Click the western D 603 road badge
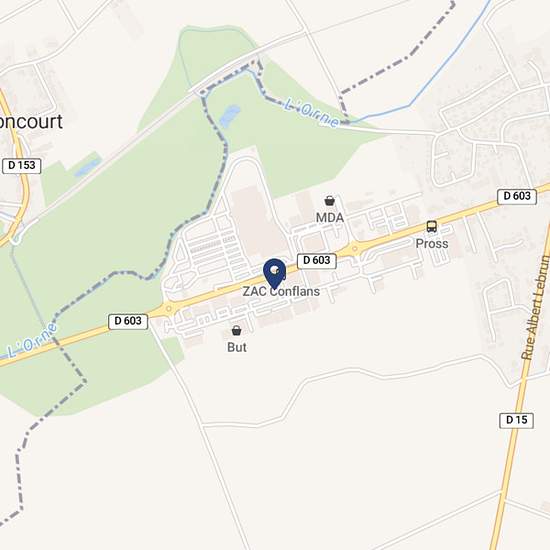 click(x=128, y=321)
